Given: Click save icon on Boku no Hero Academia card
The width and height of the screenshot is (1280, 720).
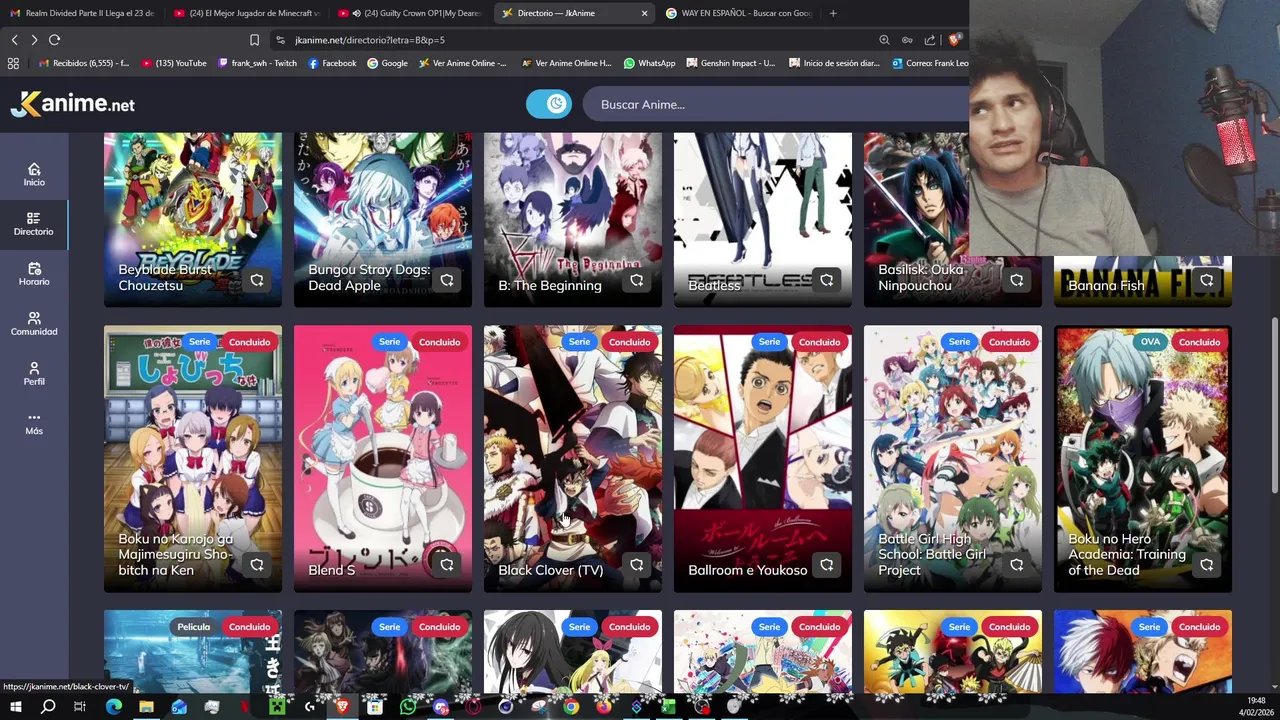Looking at the screenshot, I should pos(1207,565).
